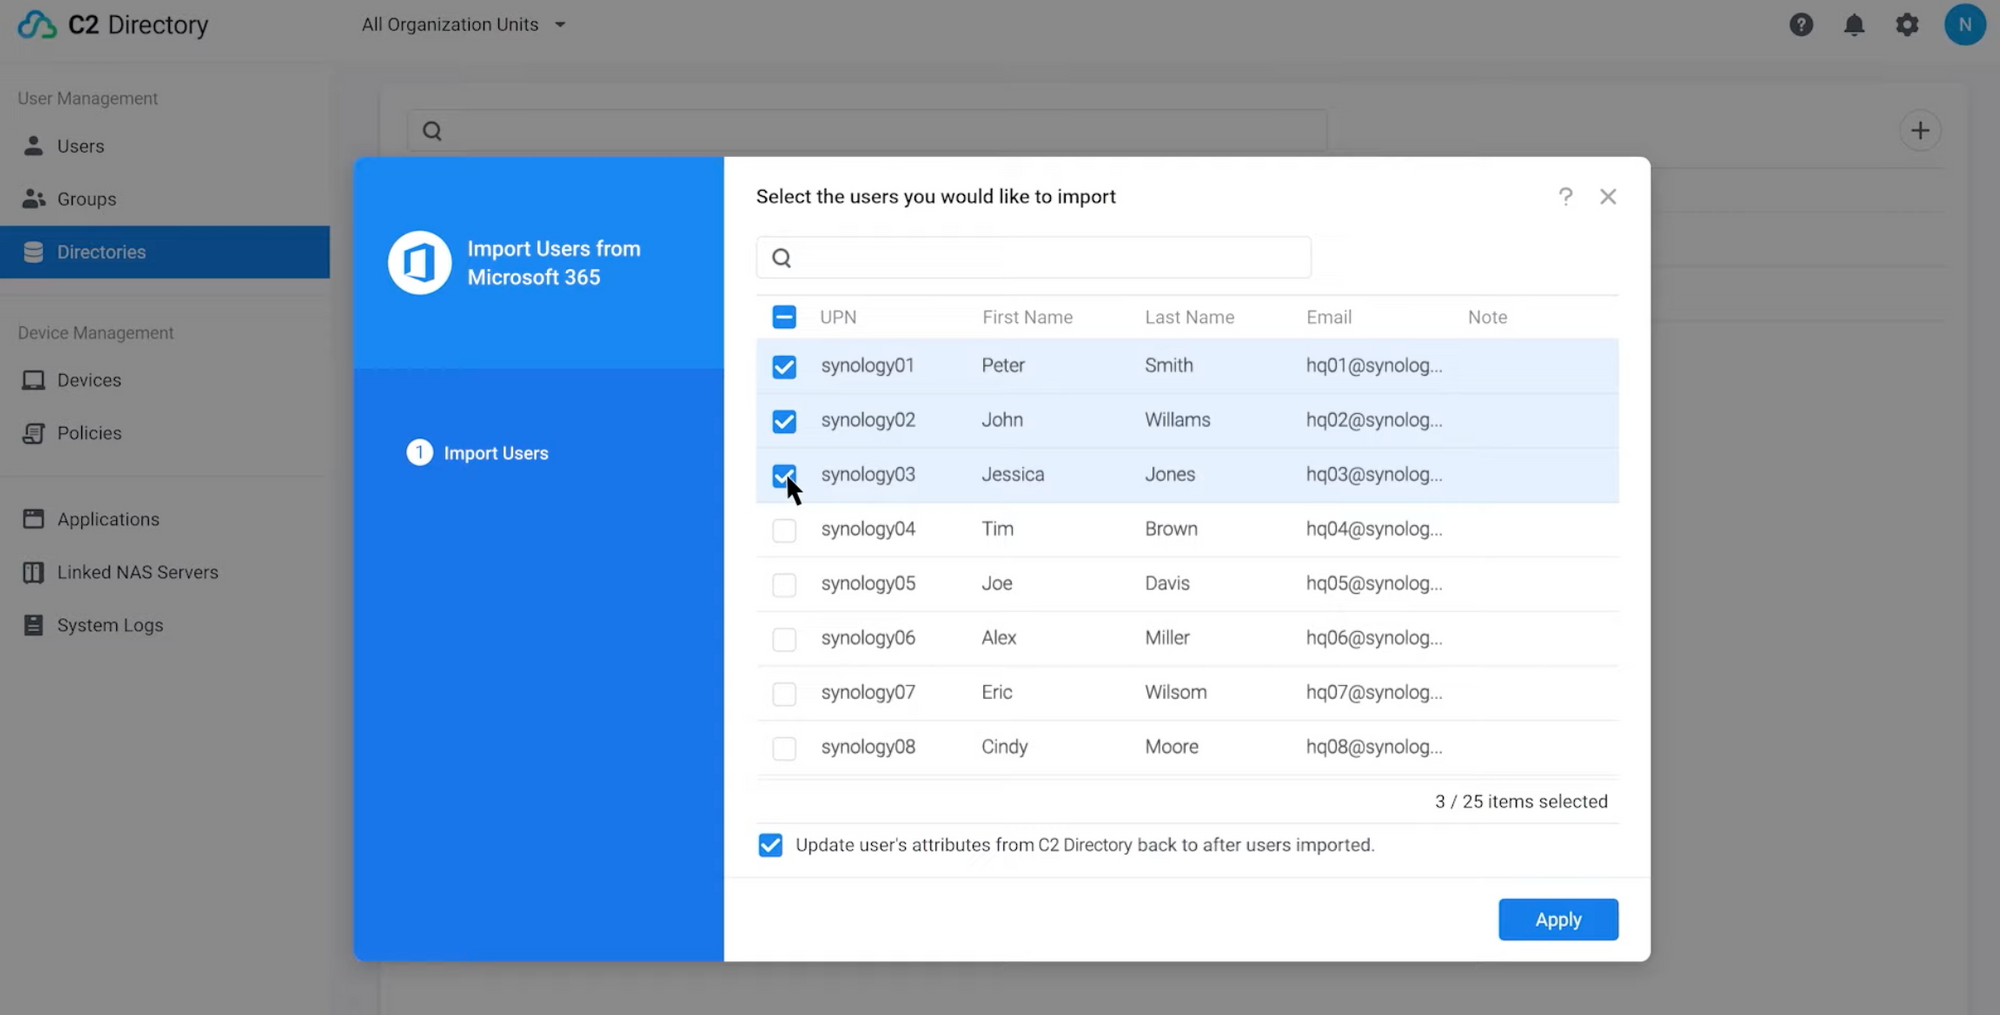Image resolution: width=2000 pixels, height=1015 pixels.
Task: Open the settings gear in top bar
Action: (1907, 25)
